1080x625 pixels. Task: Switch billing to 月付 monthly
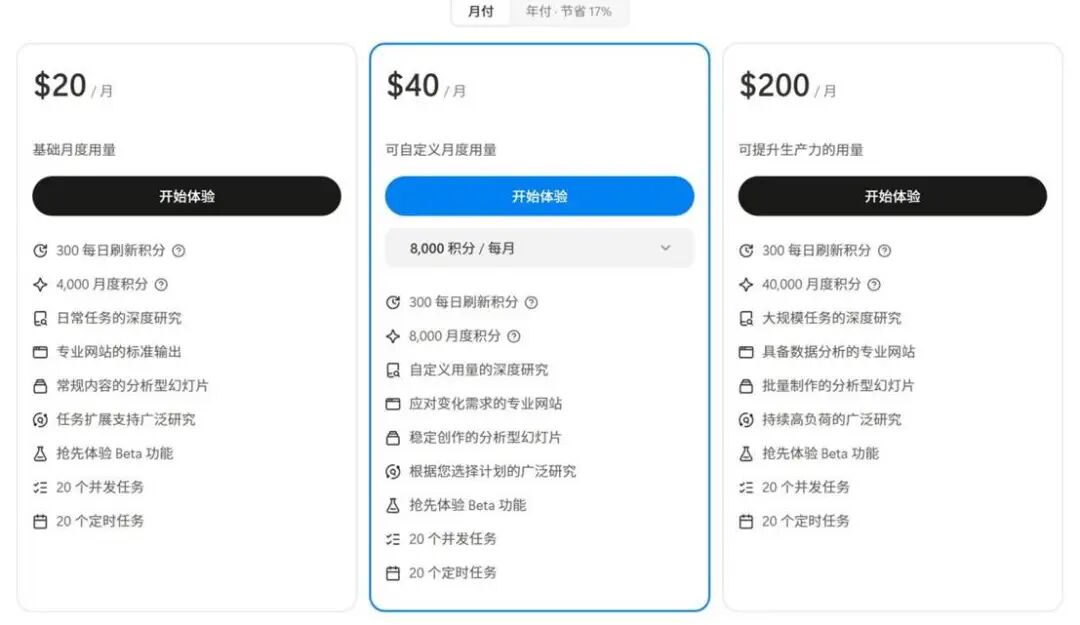pos(481,12)
